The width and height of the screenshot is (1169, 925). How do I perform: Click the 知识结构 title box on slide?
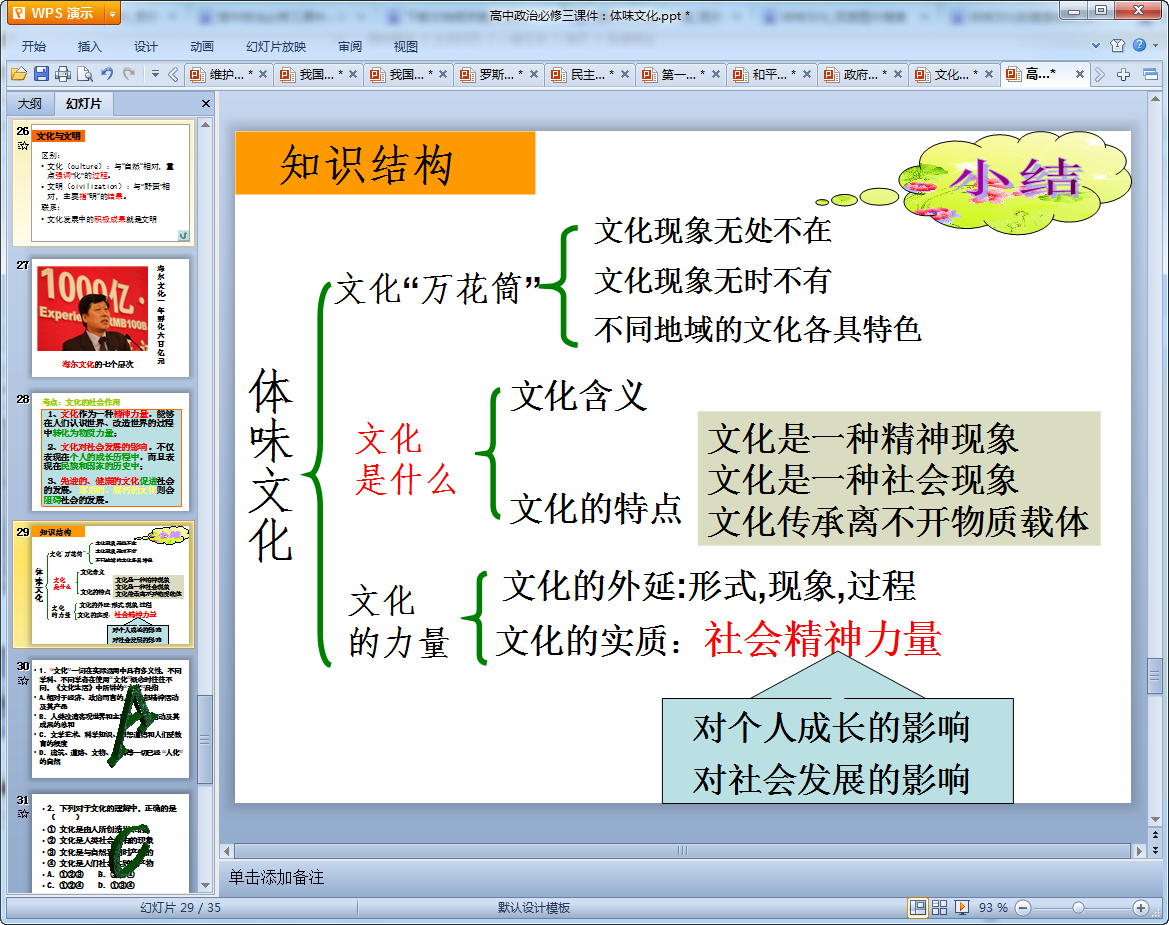(385, 163)
